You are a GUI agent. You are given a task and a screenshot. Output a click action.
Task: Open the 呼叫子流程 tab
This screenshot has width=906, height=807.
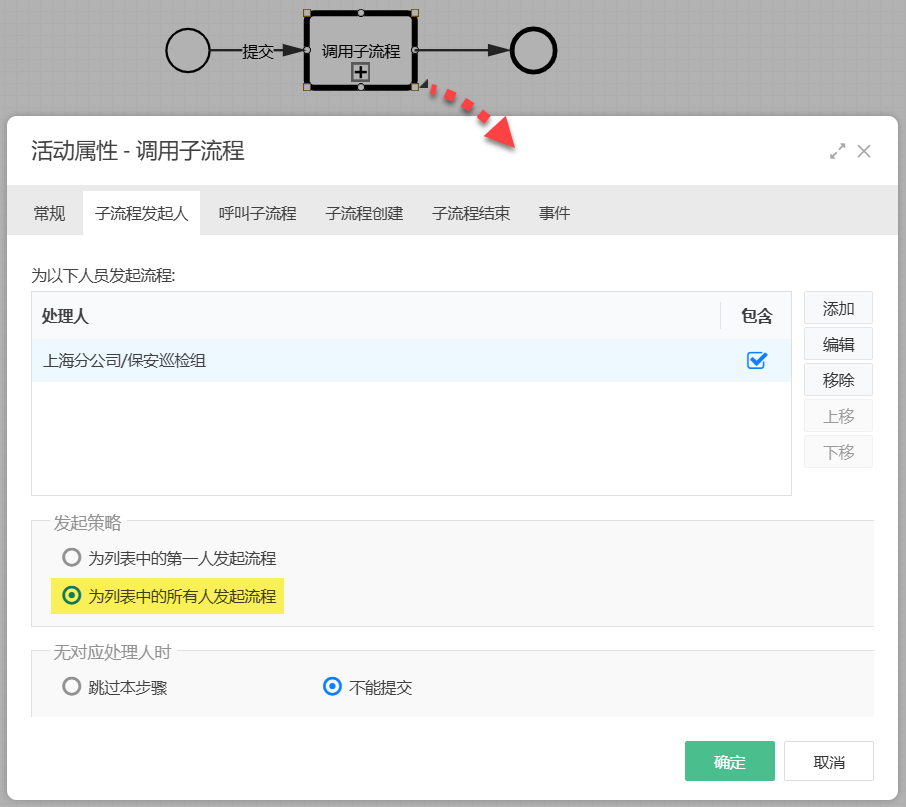tap(256, 213)
